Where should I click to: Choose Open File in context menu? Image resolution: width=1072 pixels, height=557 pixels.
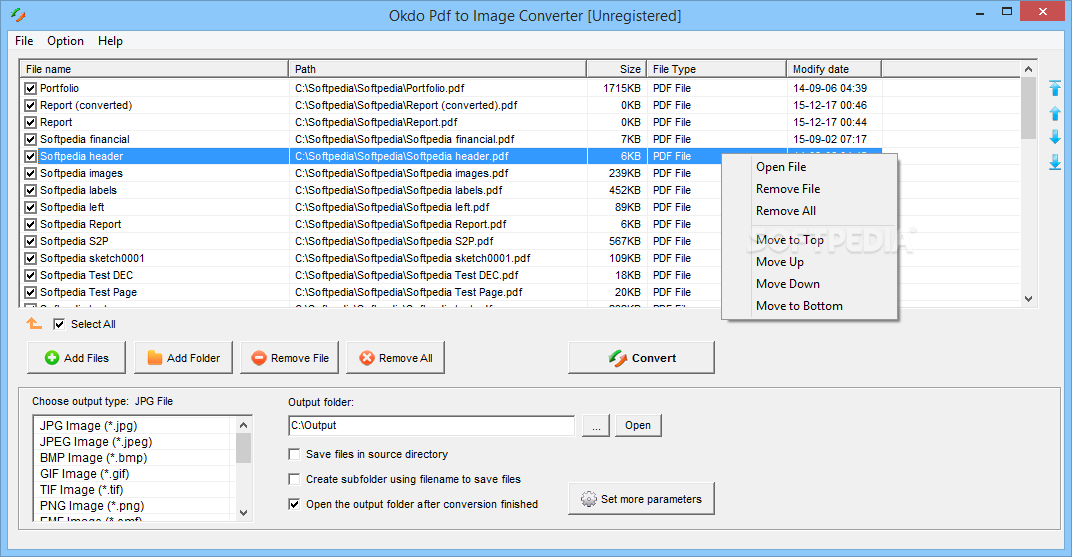(809, 167)
